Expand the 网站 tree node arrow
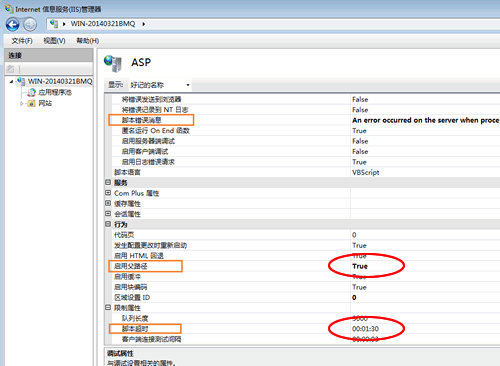The height and width of the screenshot is (366, 500). pyautogui.click(x=21, y=104)
